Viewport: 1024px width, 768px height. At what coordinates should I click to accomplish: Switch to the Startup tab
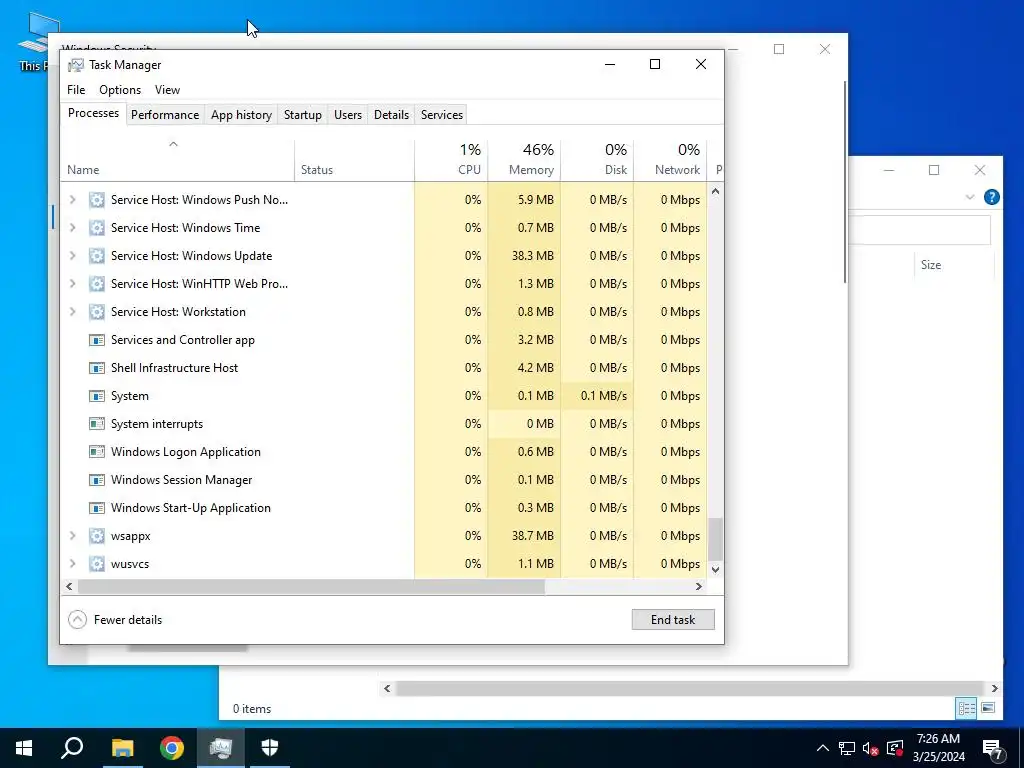pyautogui.click(x=302, y=115)
